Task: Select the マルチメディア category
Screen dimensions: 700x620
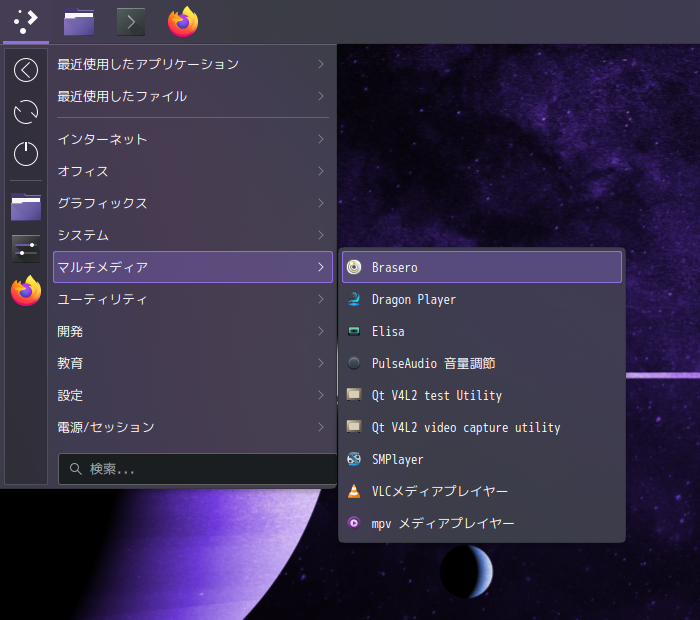Action: pyautogui.click(x=193, y=267)
